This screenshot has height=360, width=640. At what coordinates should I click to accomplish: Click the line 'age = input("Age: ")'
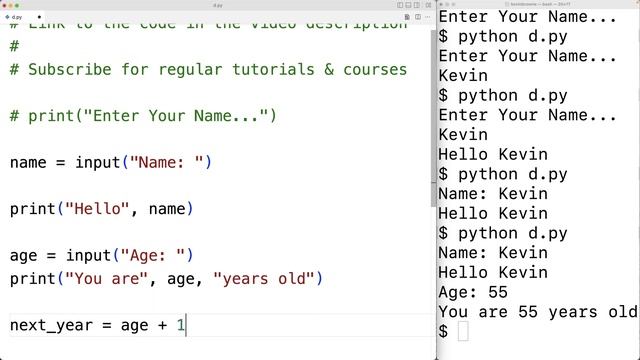[101, 256]
